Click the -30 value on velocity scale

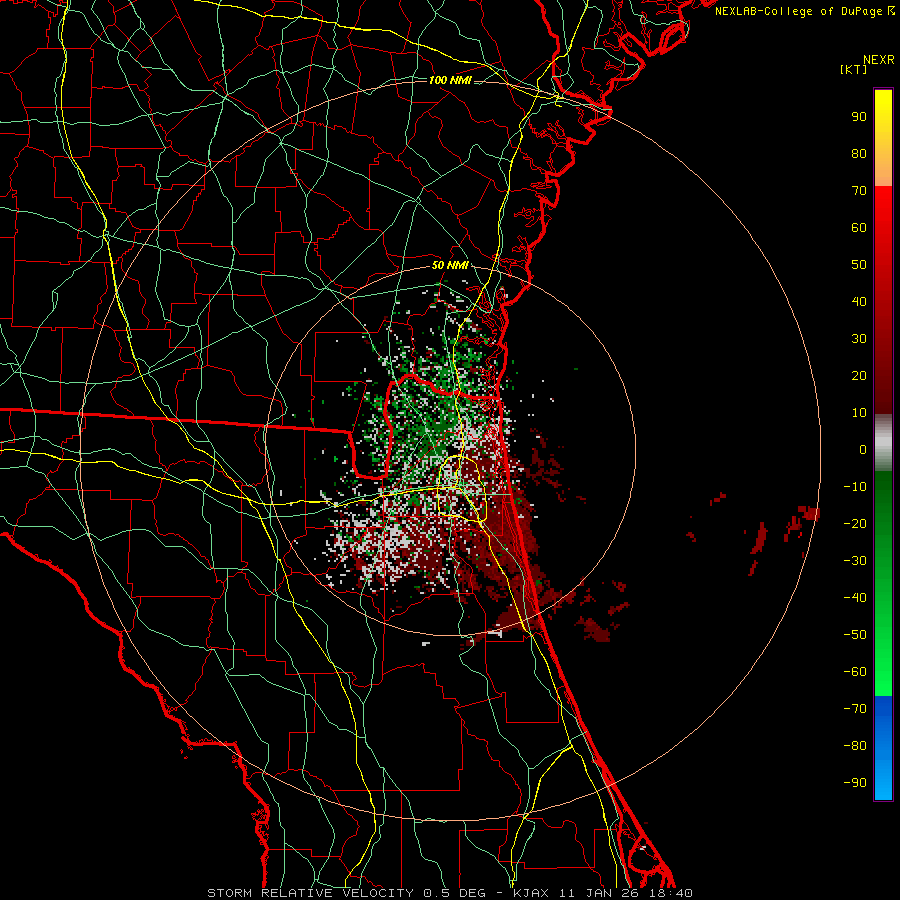[x=855, y=561]
